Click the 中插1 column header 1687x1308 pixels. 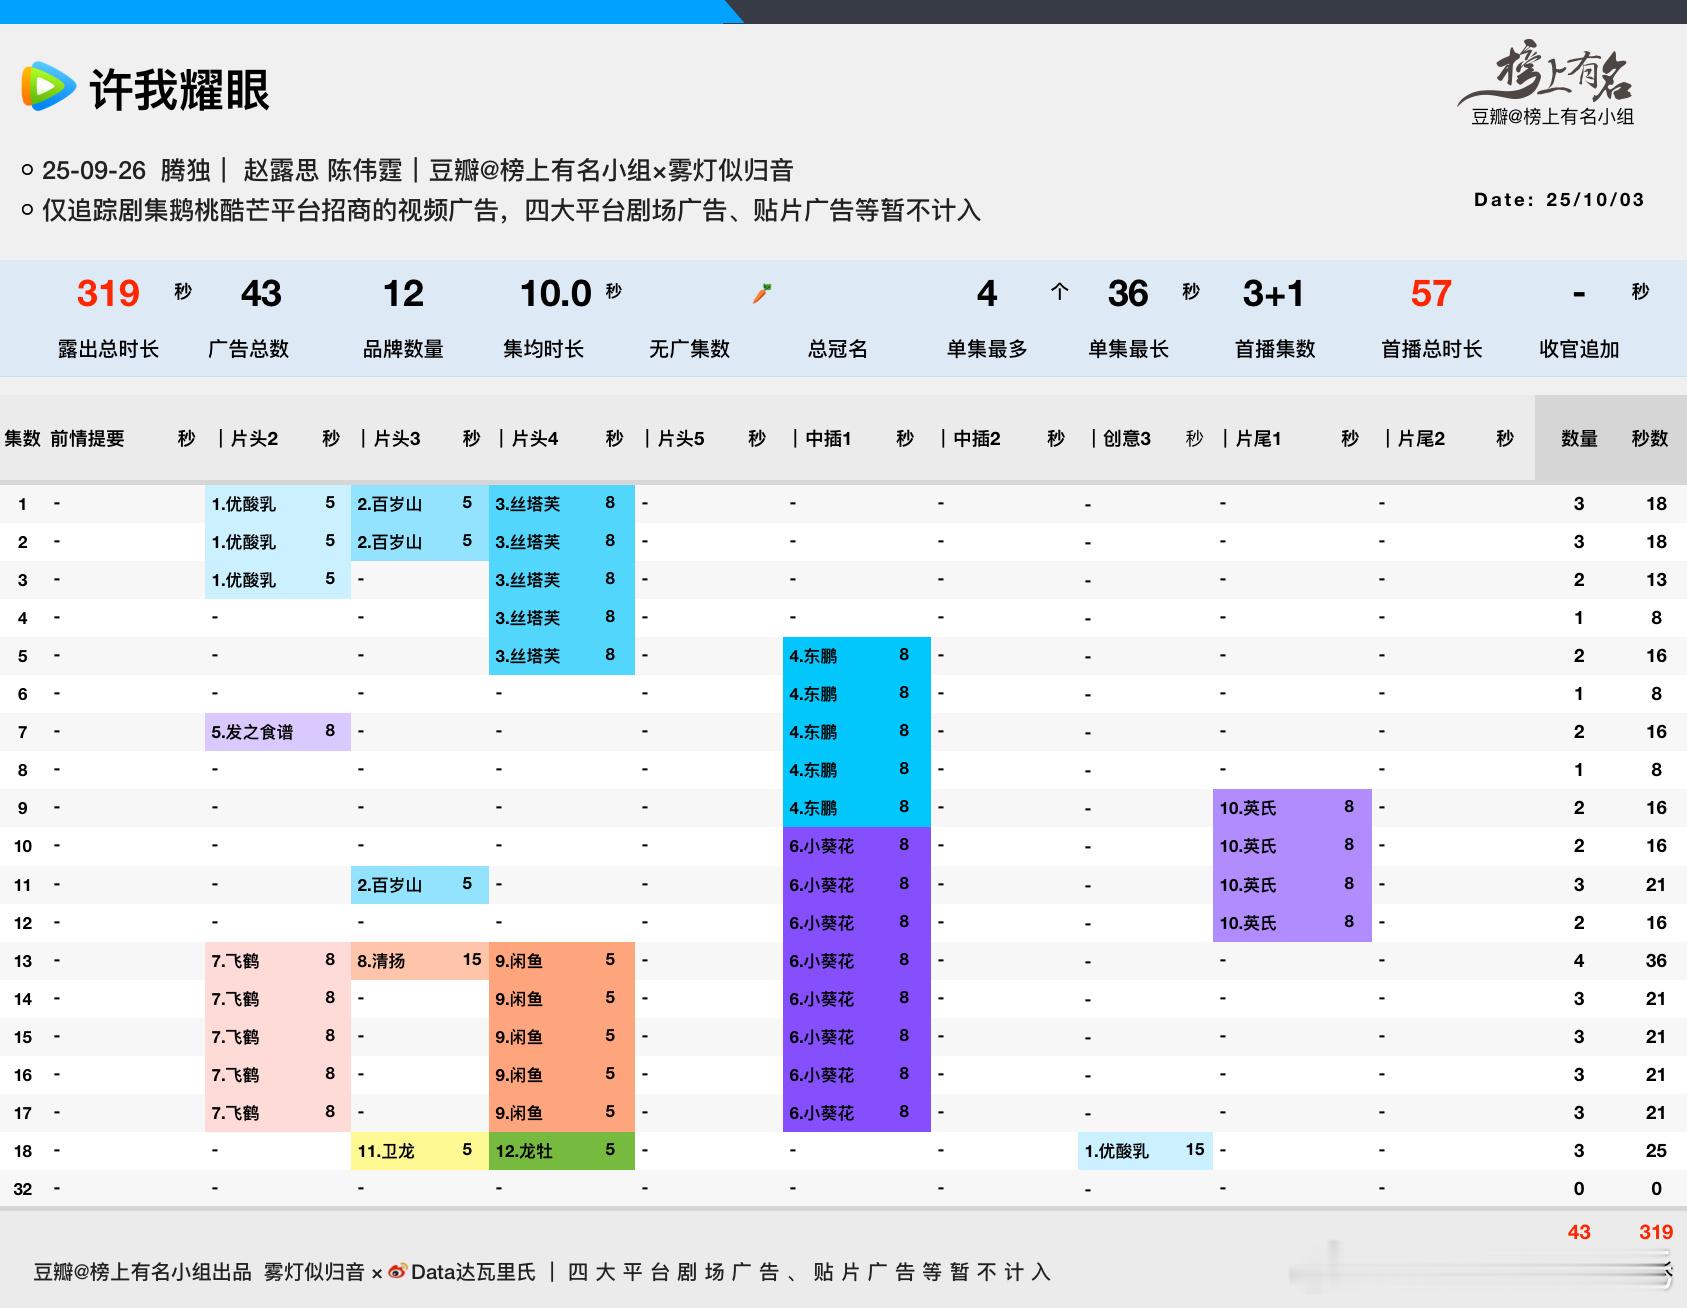828,438
